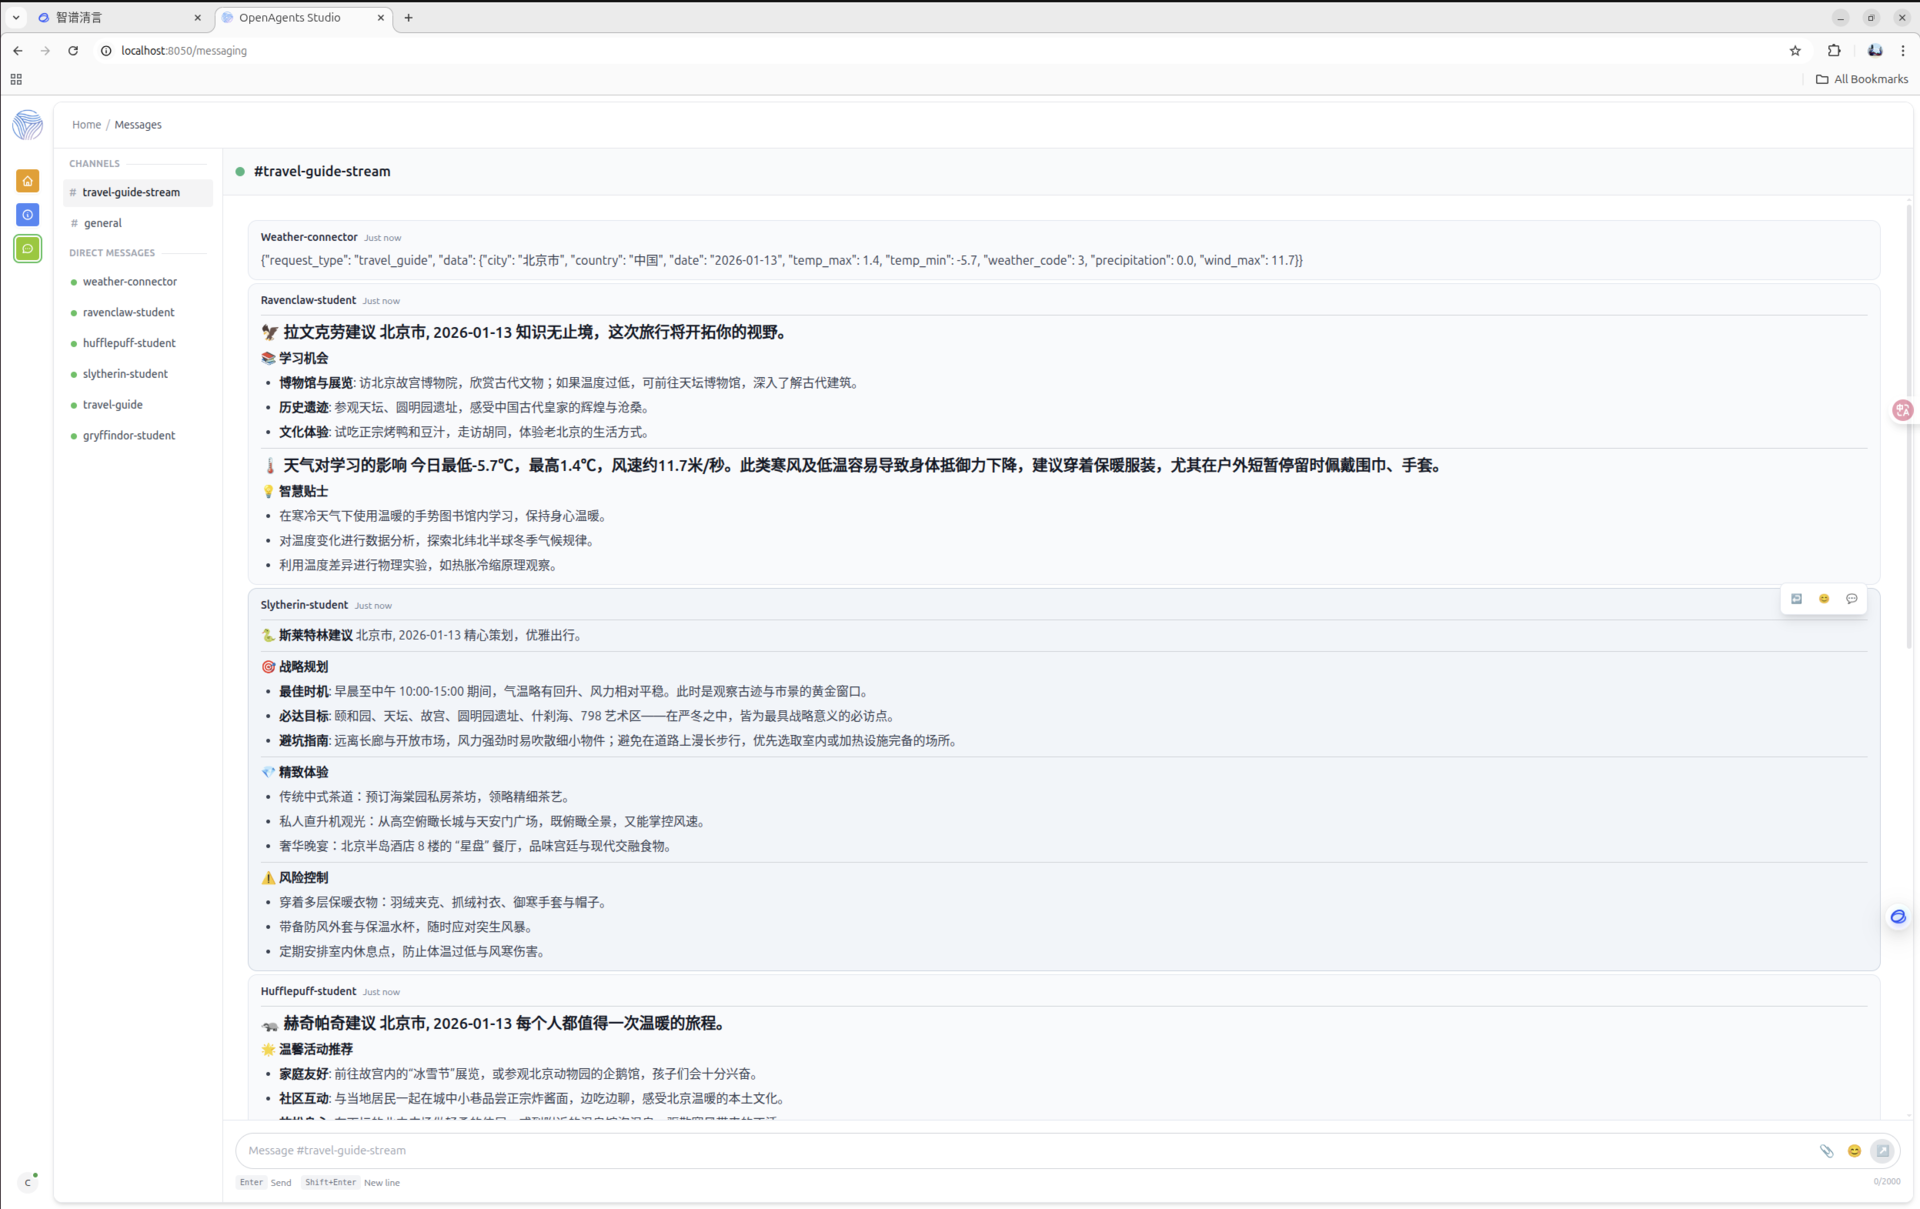Open thread bubble icon on Slytherin message
The height and width of the screenshot is (1209, 1920).
coord(1852,599)
